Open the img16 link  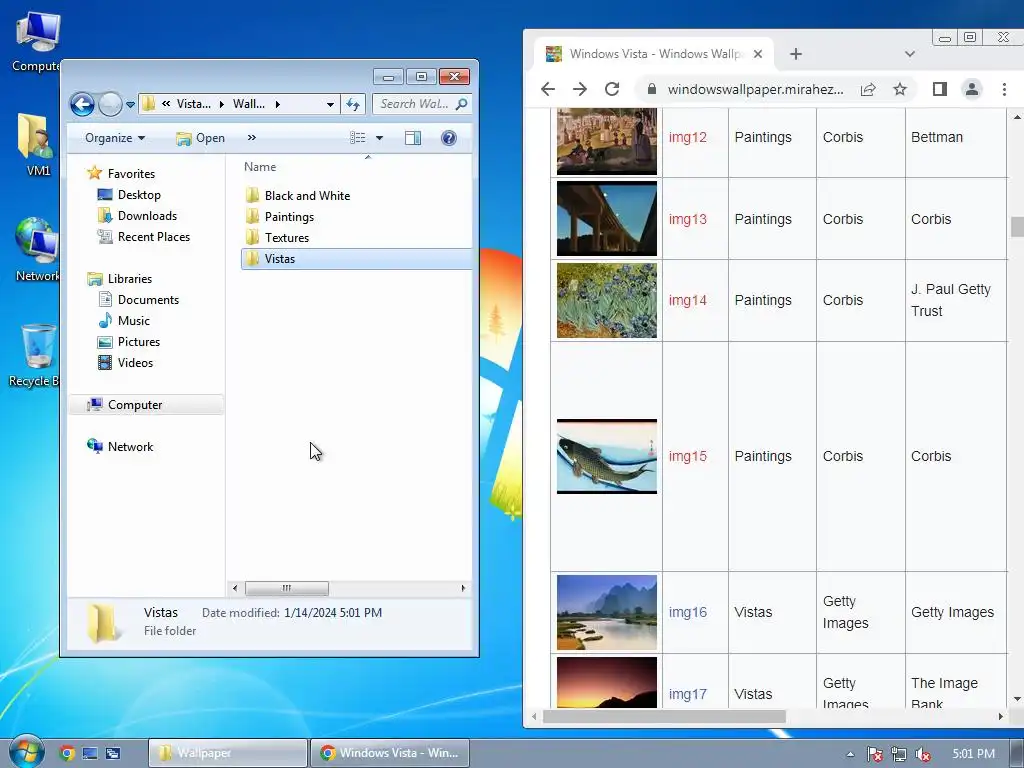tap(688, 613)
